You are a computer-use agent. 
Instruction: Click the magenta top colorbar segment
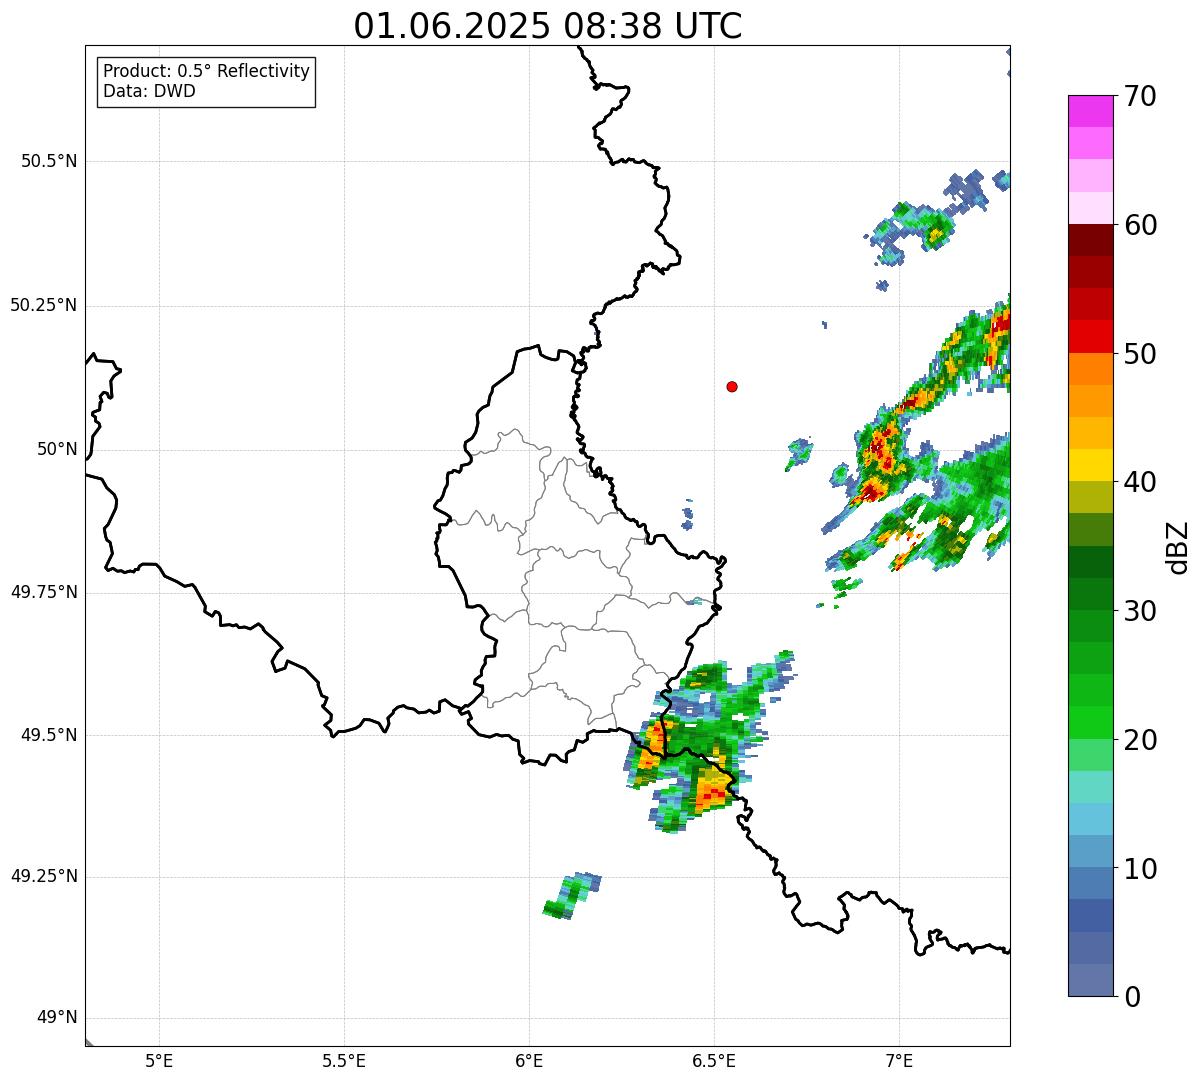1091,111
